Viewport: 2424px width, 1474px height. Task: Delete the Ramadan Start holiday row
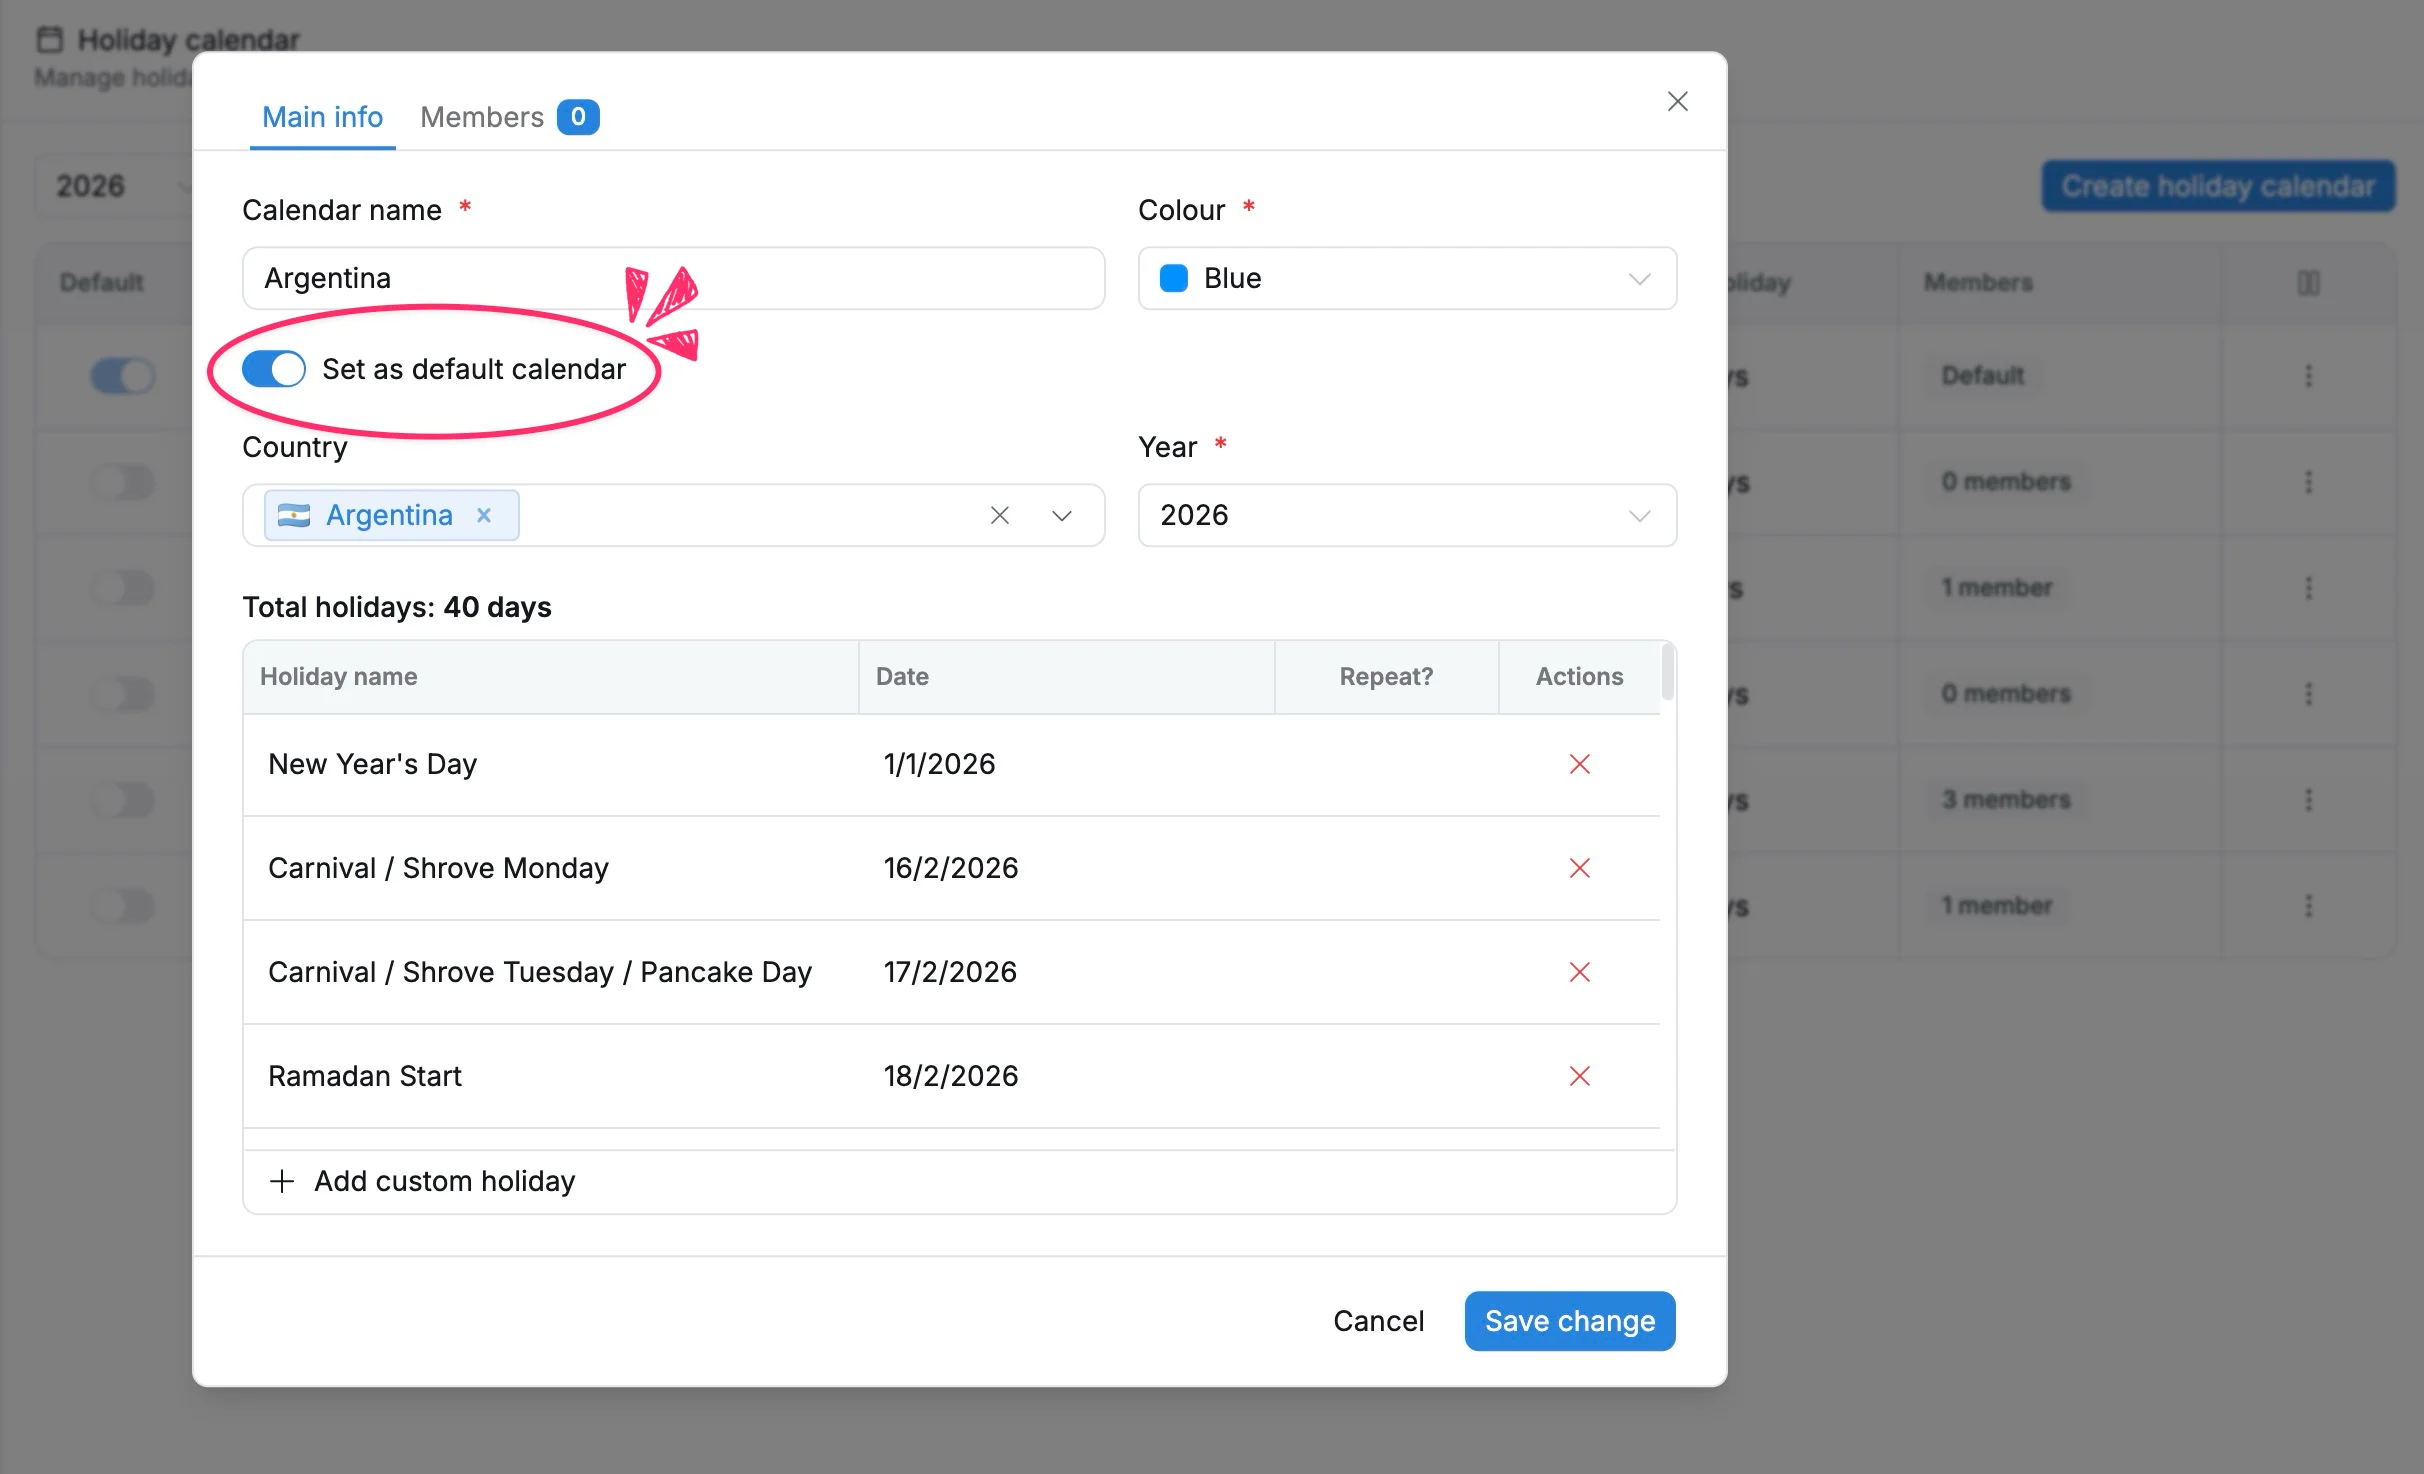[1579, 1076]
